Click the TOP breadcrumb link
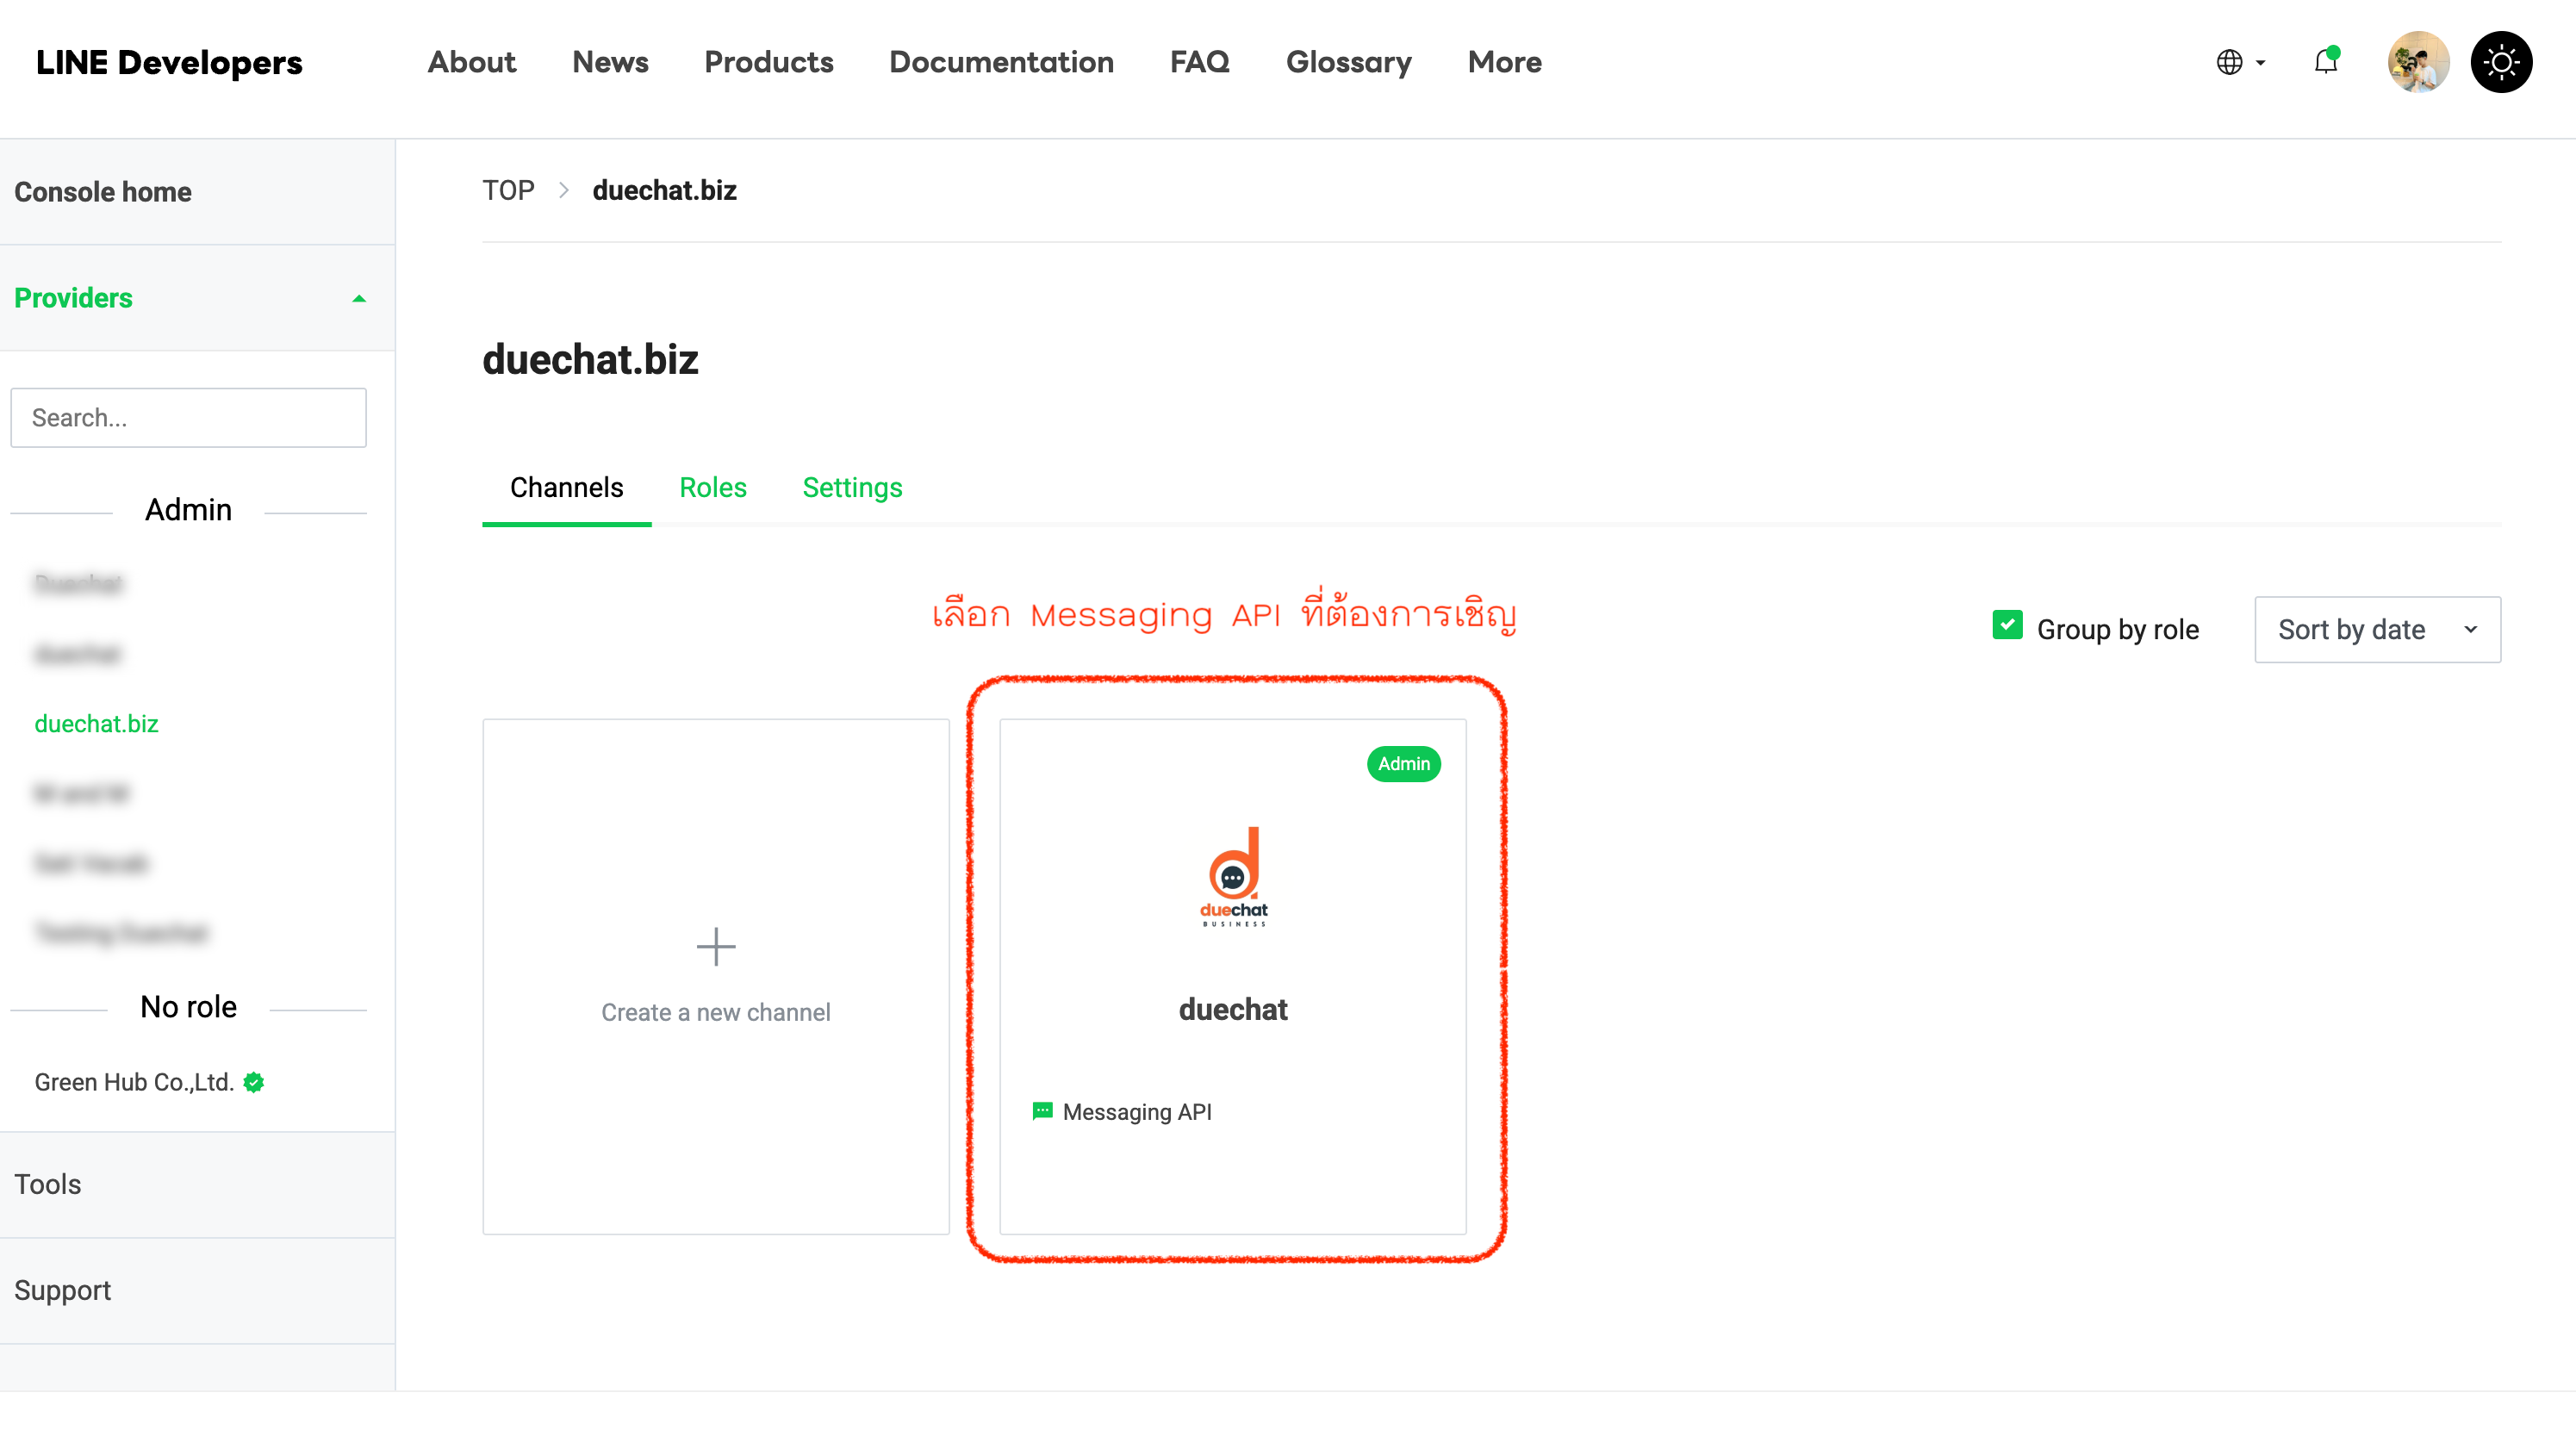 pyautogui.click(x=508, y=189)
